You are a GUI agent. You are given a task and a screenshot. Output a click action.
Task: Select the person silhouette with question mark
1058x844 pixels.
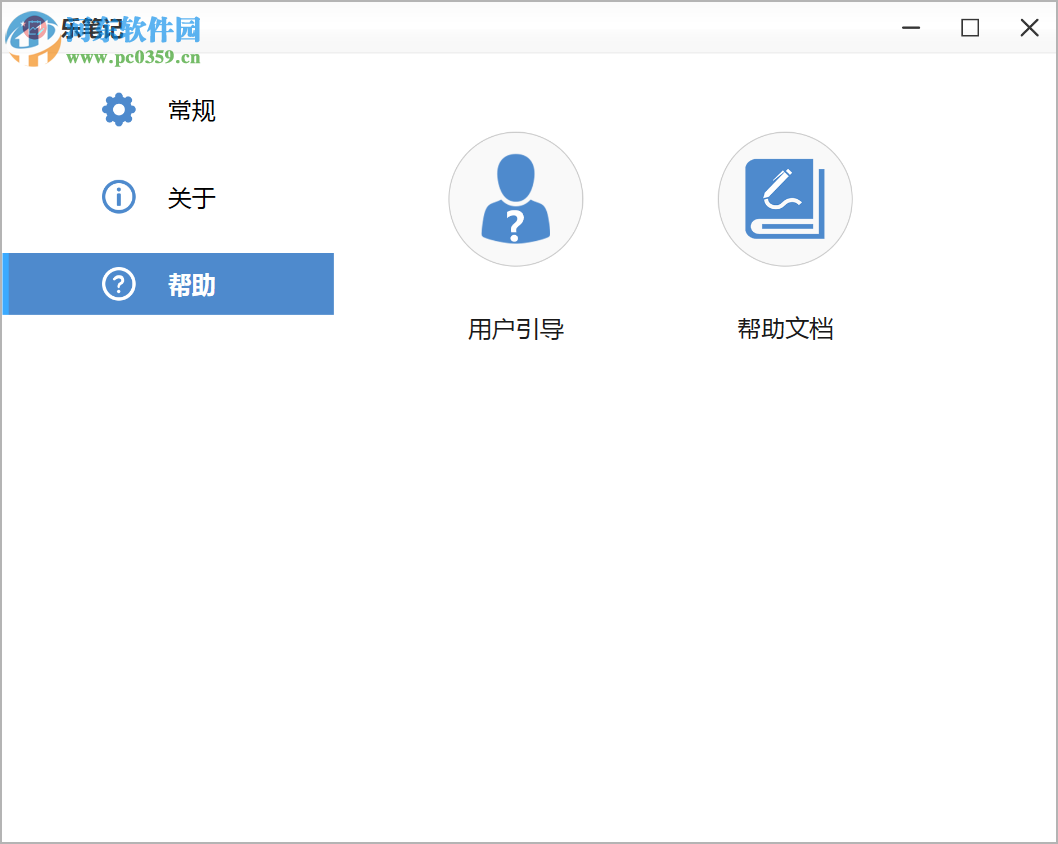(x=515, y=199)
